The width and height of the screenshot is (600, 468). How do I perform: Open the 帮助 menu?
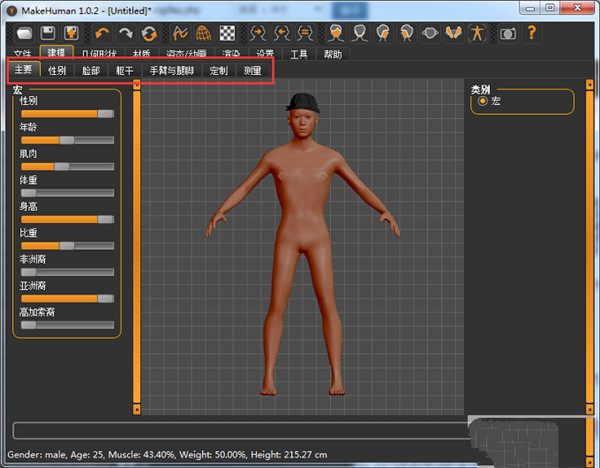[x=332, y=54]
